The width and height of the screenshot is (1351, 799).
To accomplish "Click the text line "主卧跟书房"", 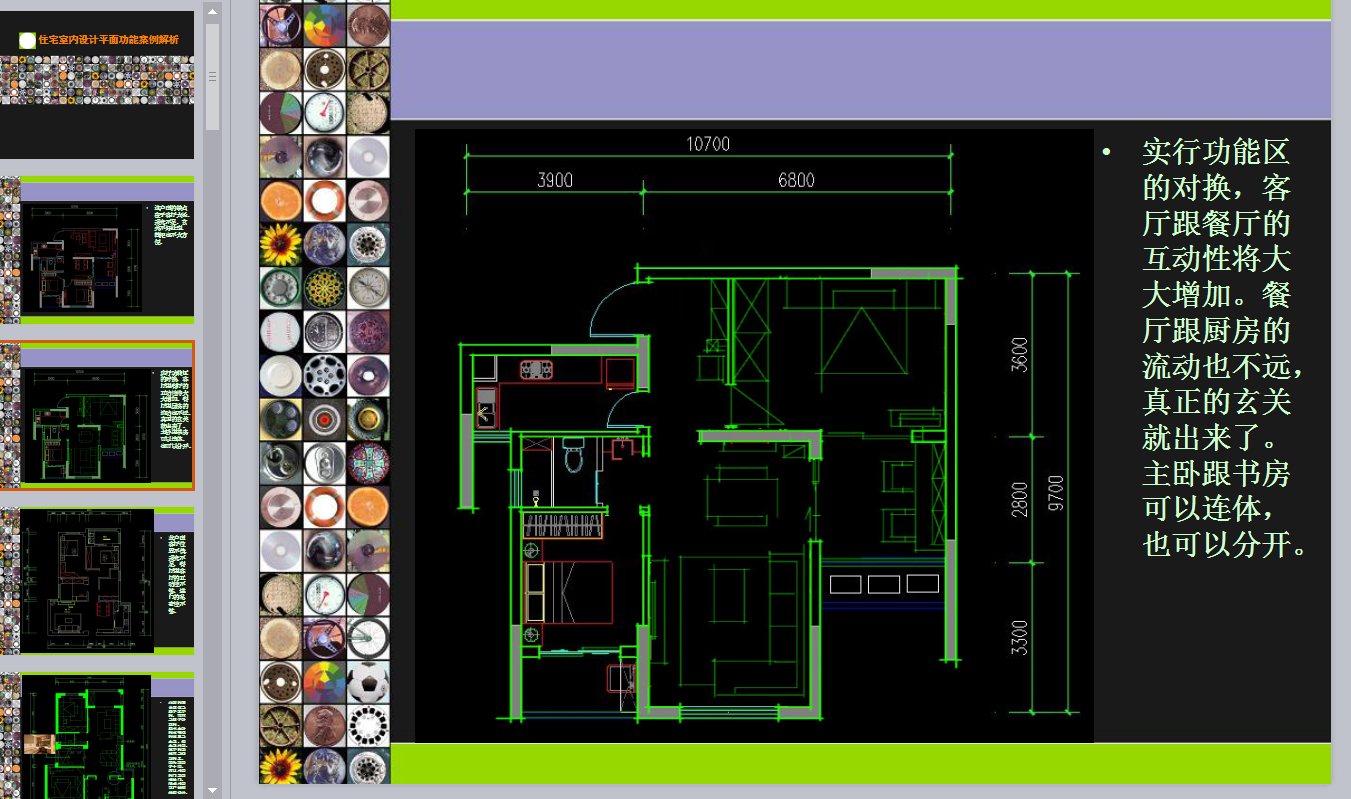I will click(x=1216, y=472).
